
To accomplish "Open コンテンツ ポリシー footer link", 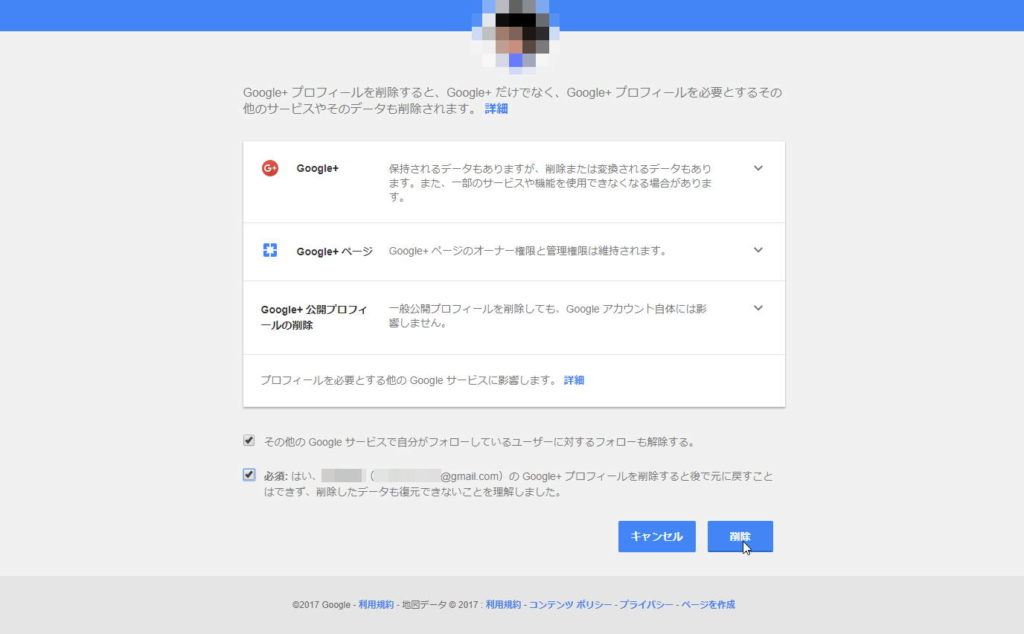I will tap(570, 605).
